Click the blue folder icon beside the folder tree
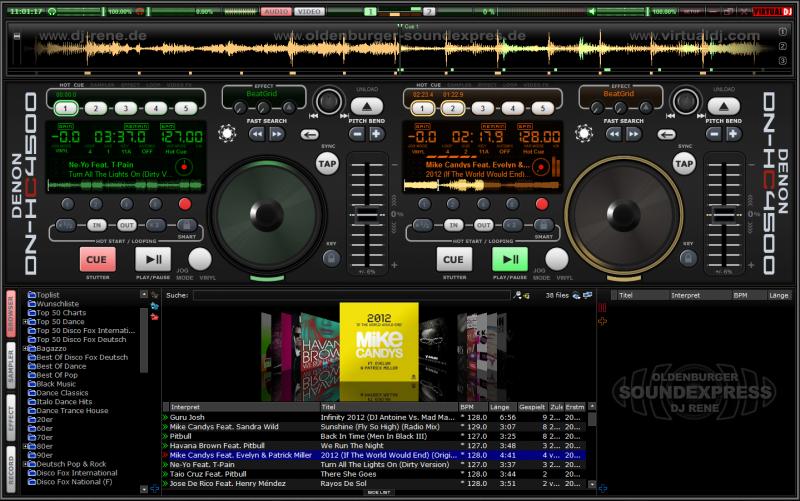The height and width of the screenshot is (501, 800). click(155, 306)
